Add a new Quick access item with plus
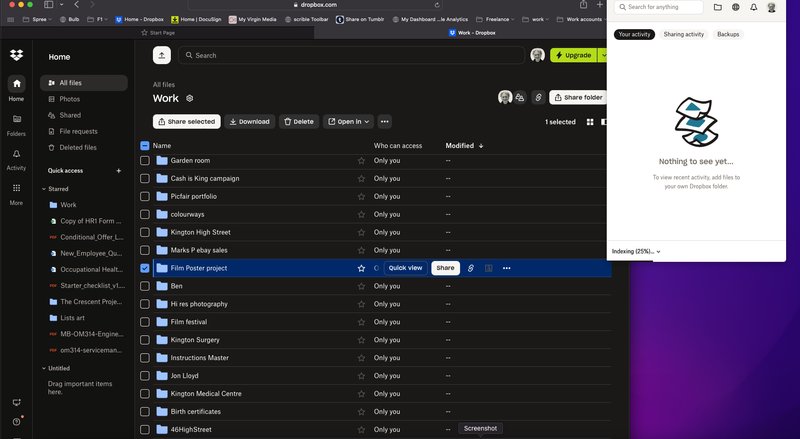 (118, 171)
